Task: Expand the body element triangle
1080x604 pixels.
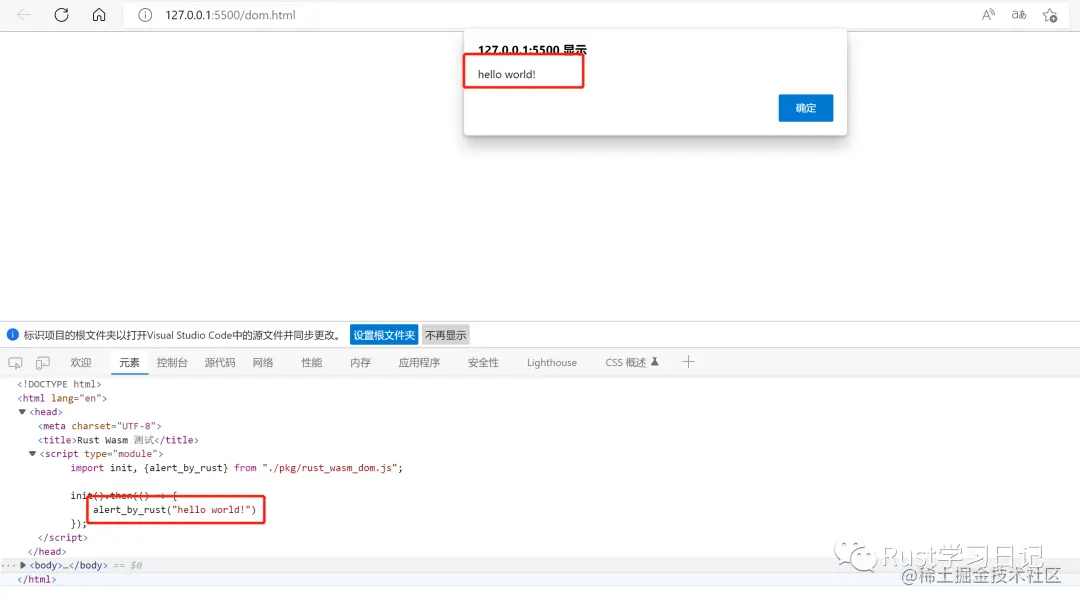Action: click(23, 565)
